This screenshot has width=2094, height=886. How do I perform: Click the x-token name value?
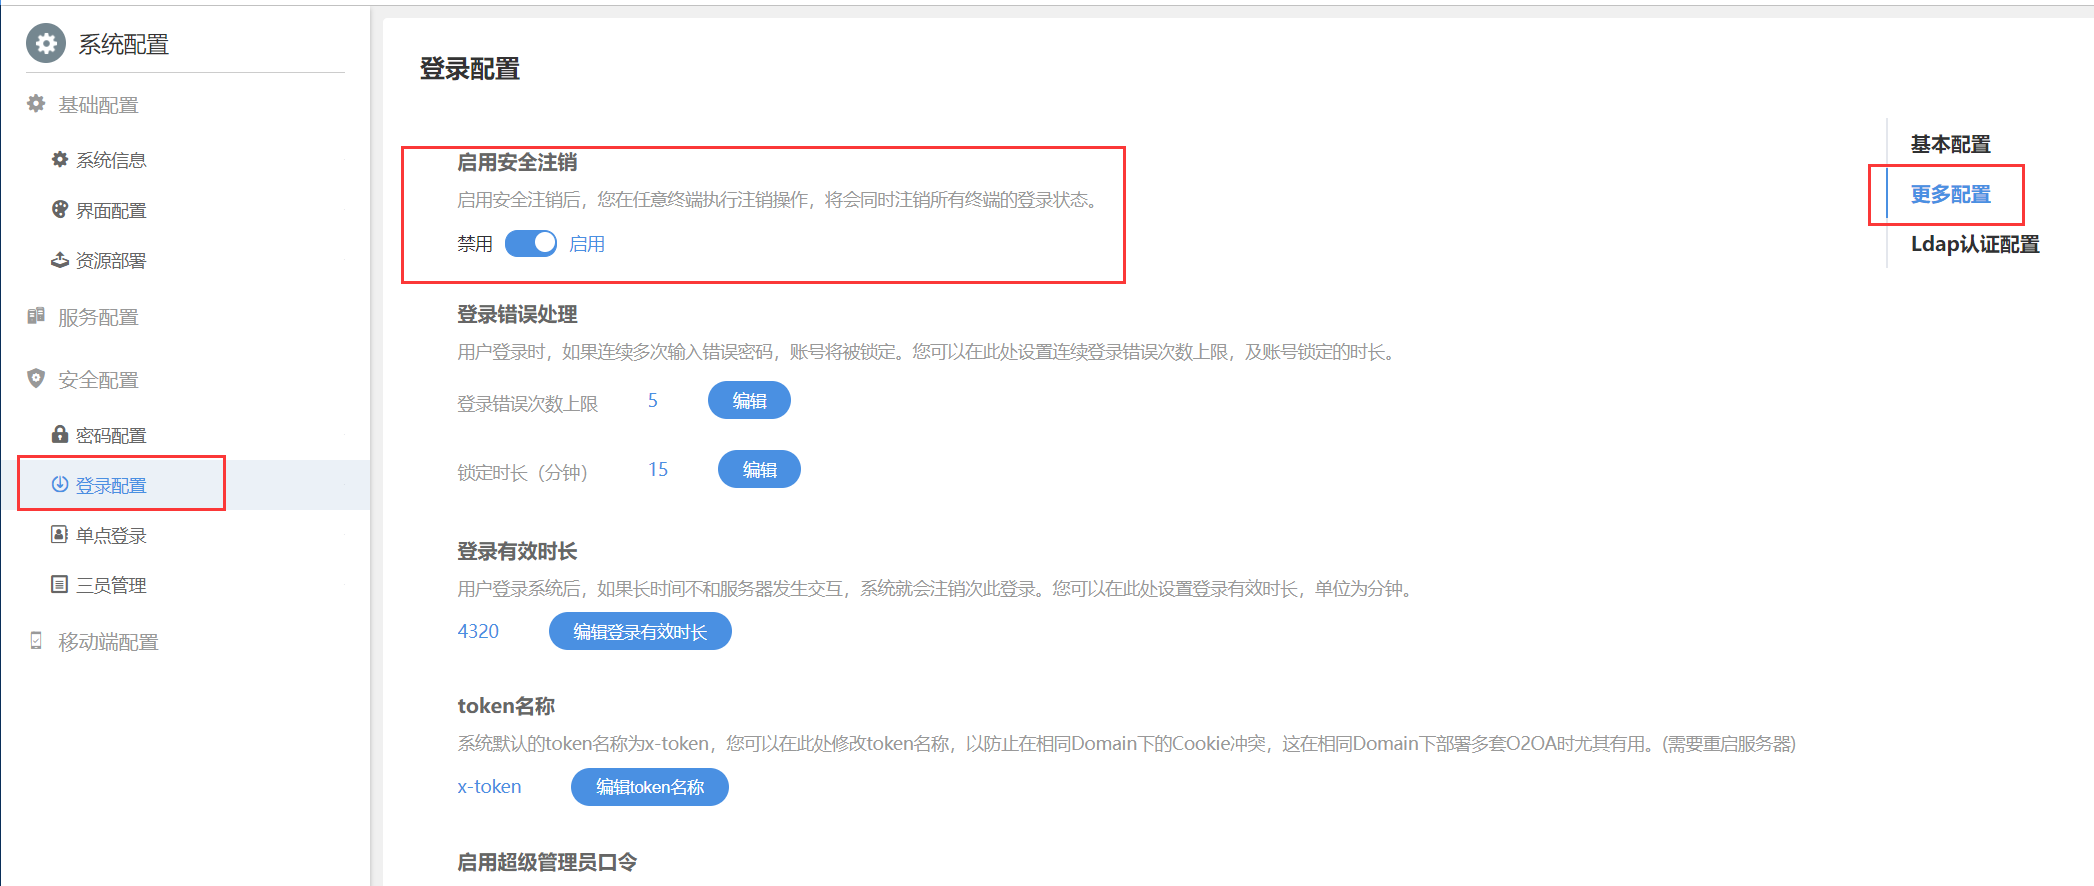coord(489,786)
